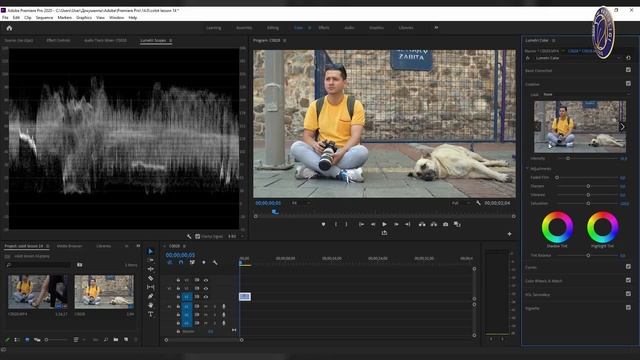Toggle timeline Snap magnet icon

point(181,262)
